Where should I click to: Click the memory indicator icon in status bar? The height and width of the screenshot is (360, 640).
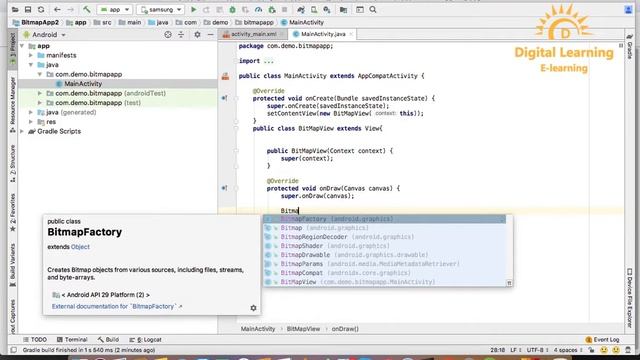coord(628,350)
